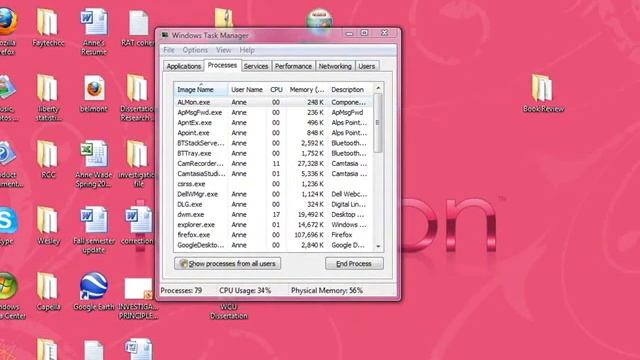
Task: Select the CamRecorder... process row
Action: tap(273, 163)
